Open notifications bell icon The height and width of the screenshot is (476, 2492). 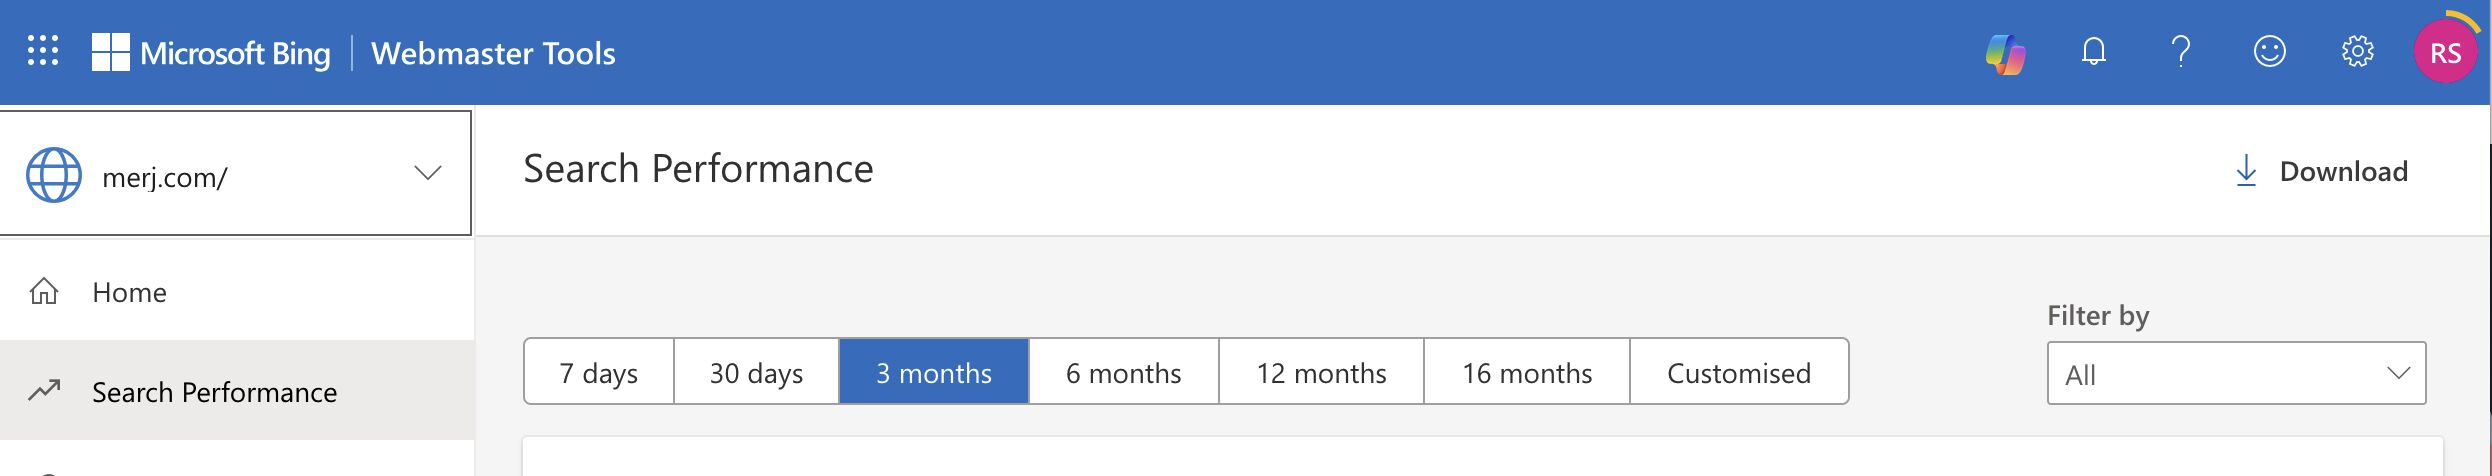(2093, 52)
